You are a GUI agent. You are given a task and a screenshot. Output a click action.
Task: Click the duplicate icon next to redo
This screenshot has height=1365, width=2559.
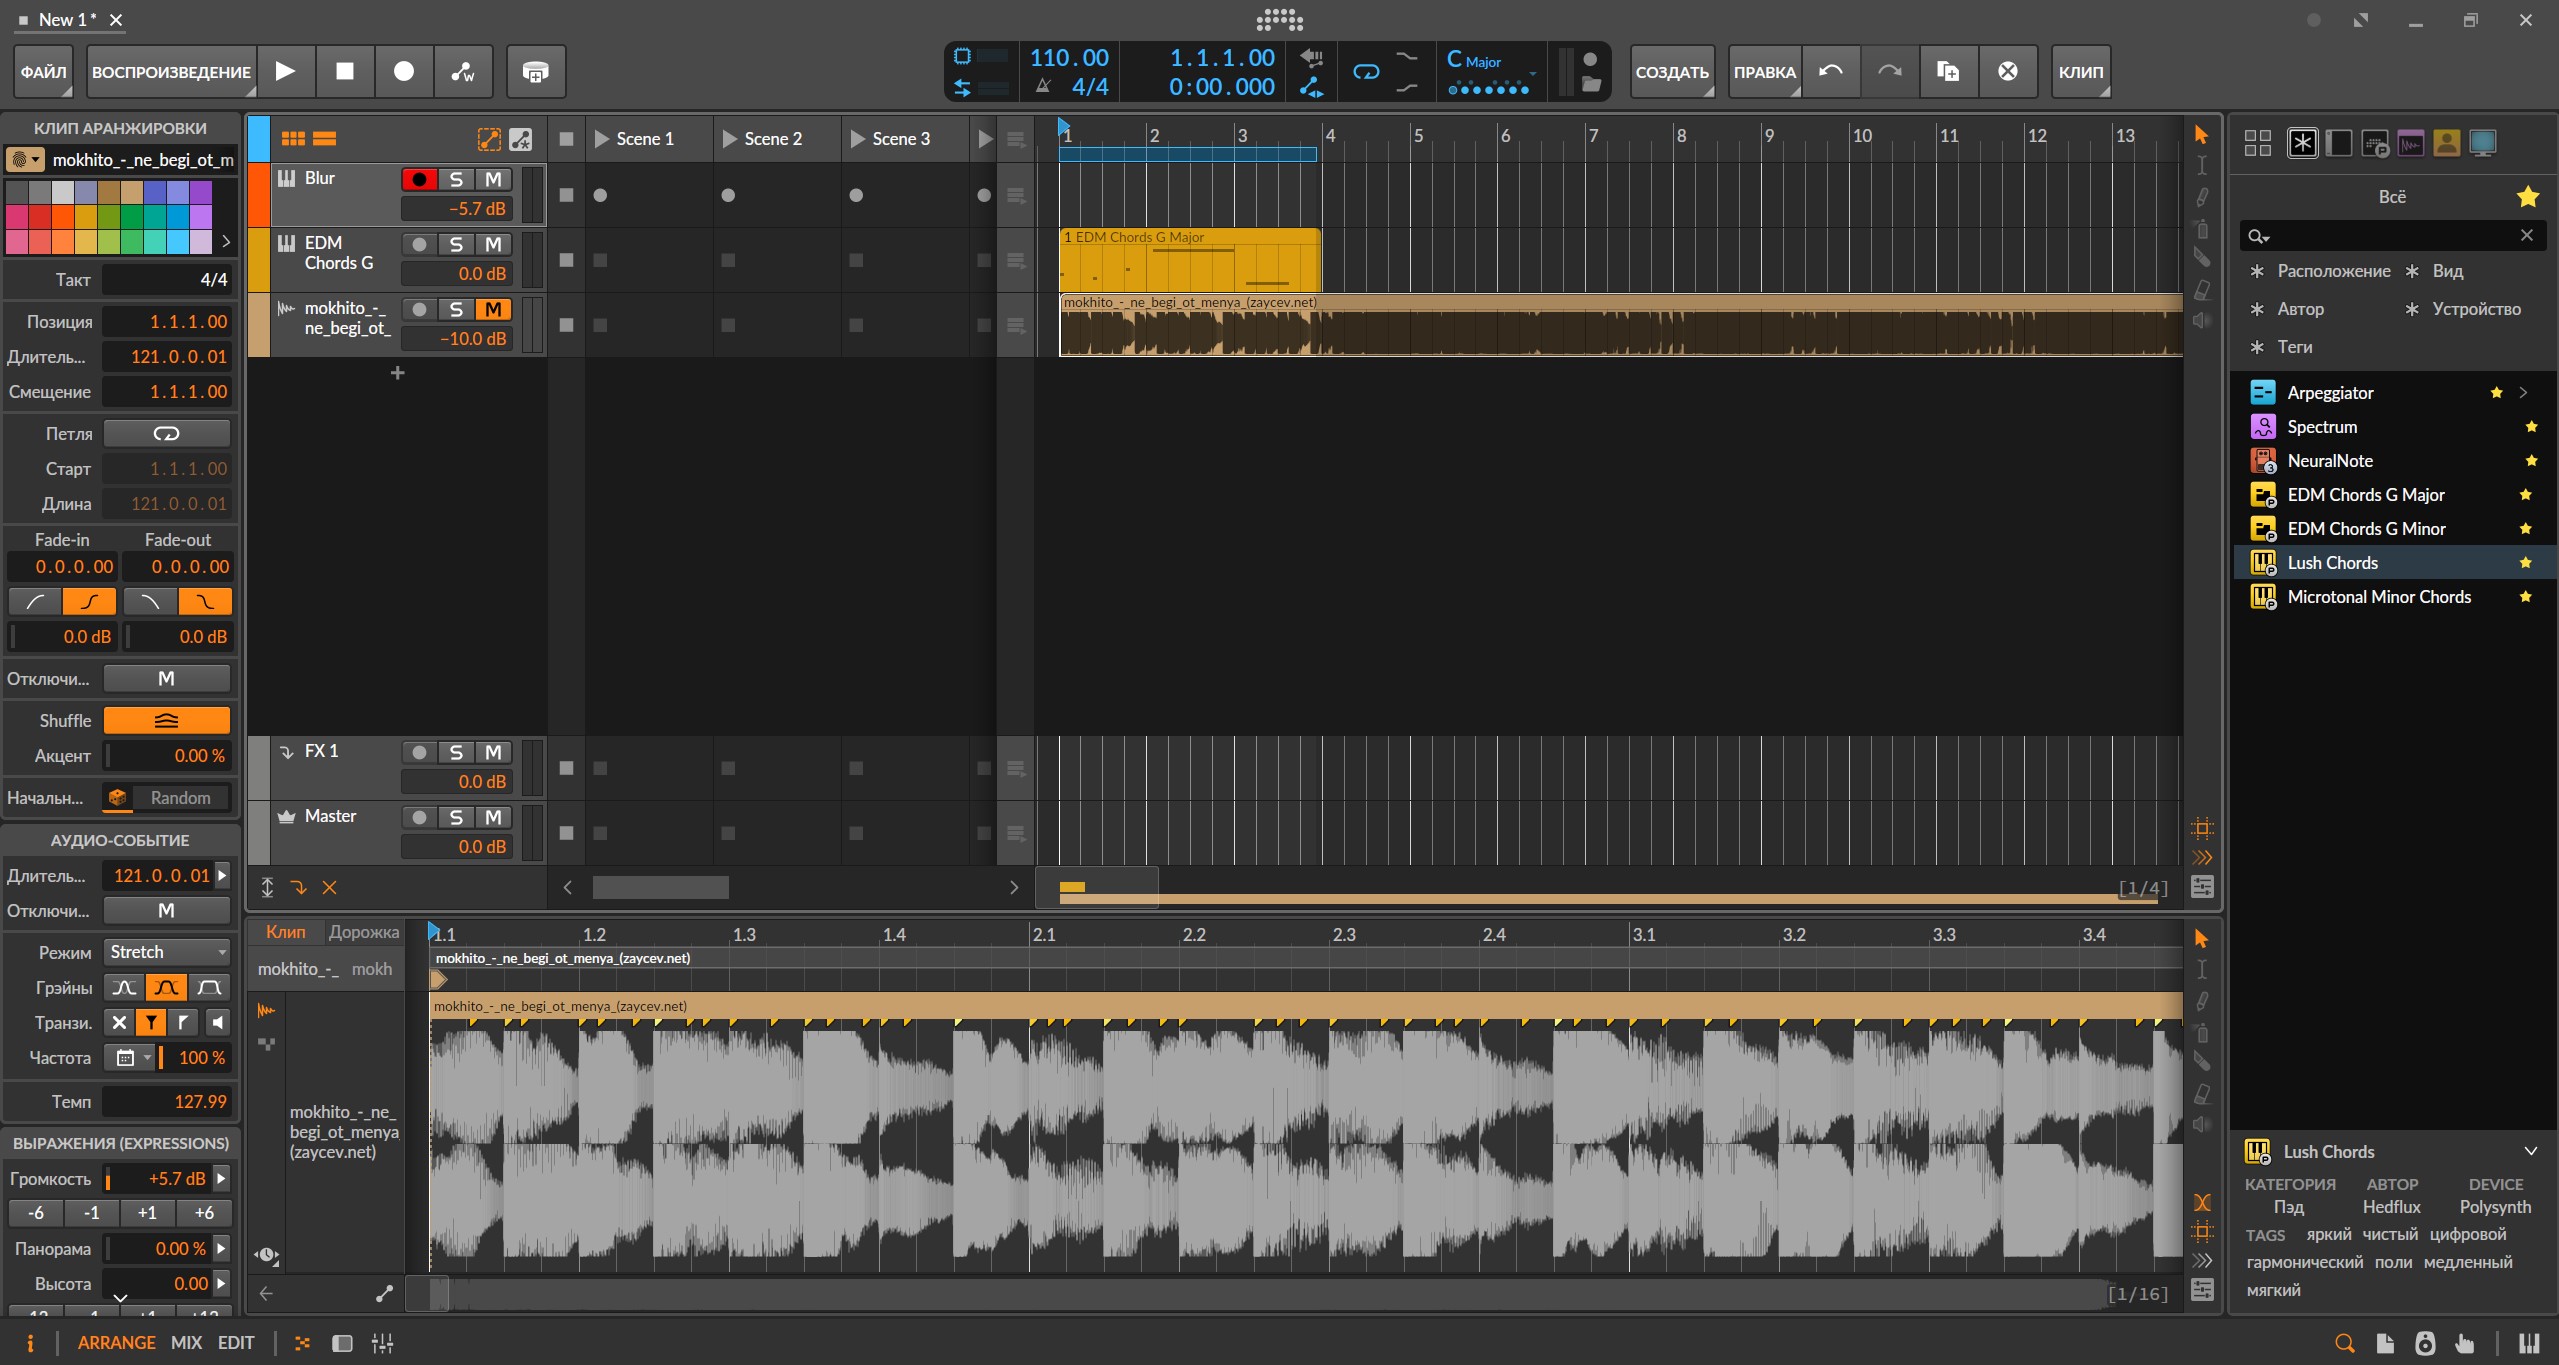click(x=1948, y=71)
